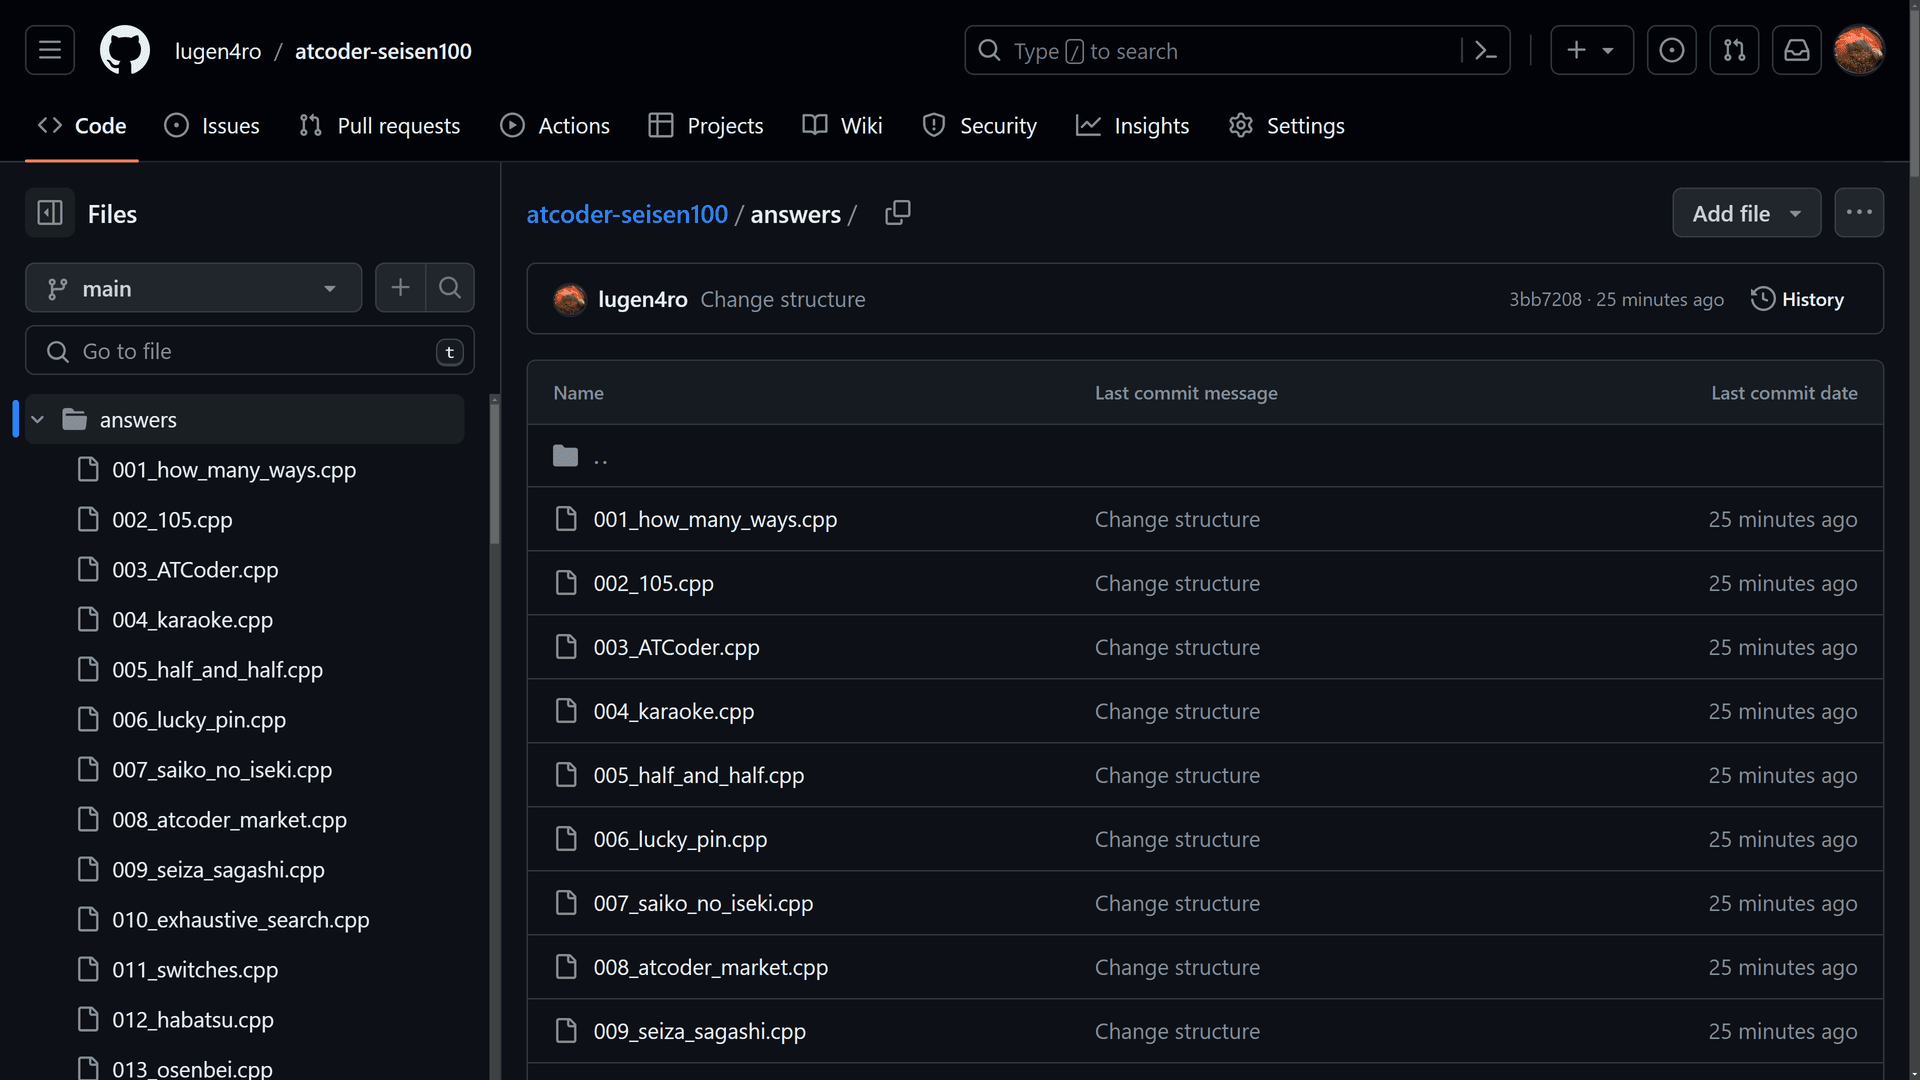Image resolution: width=1920 pixels, height=1080 pixels.
Task: Open 005_half_and_half.cpp in the file tree
Action: click(x=217, y=670)
